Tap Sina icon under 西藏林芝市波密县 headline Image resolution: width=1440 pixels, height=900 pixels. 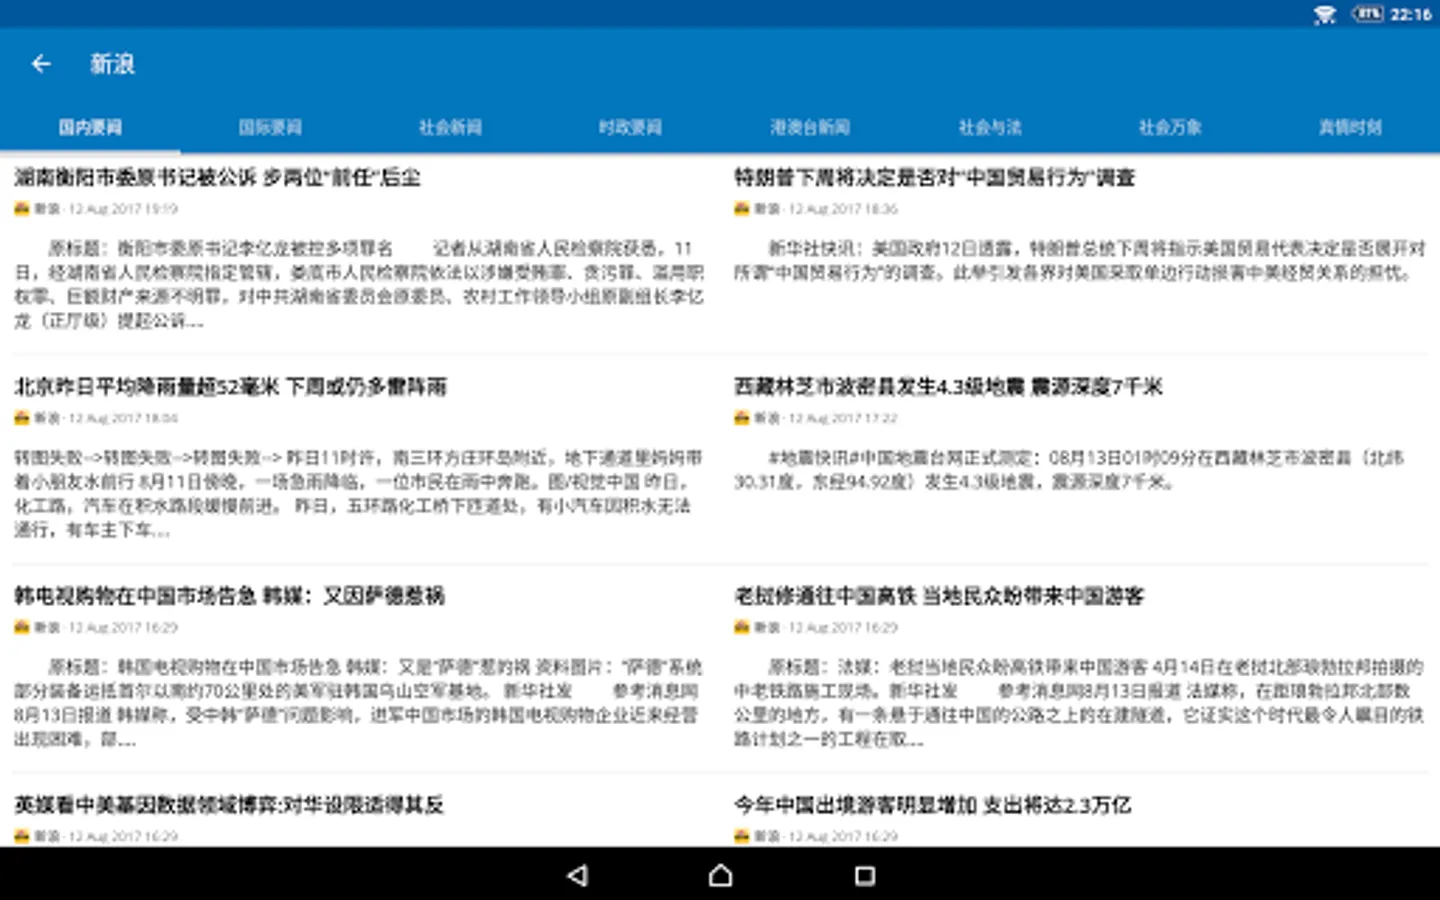tap(742, 418)
